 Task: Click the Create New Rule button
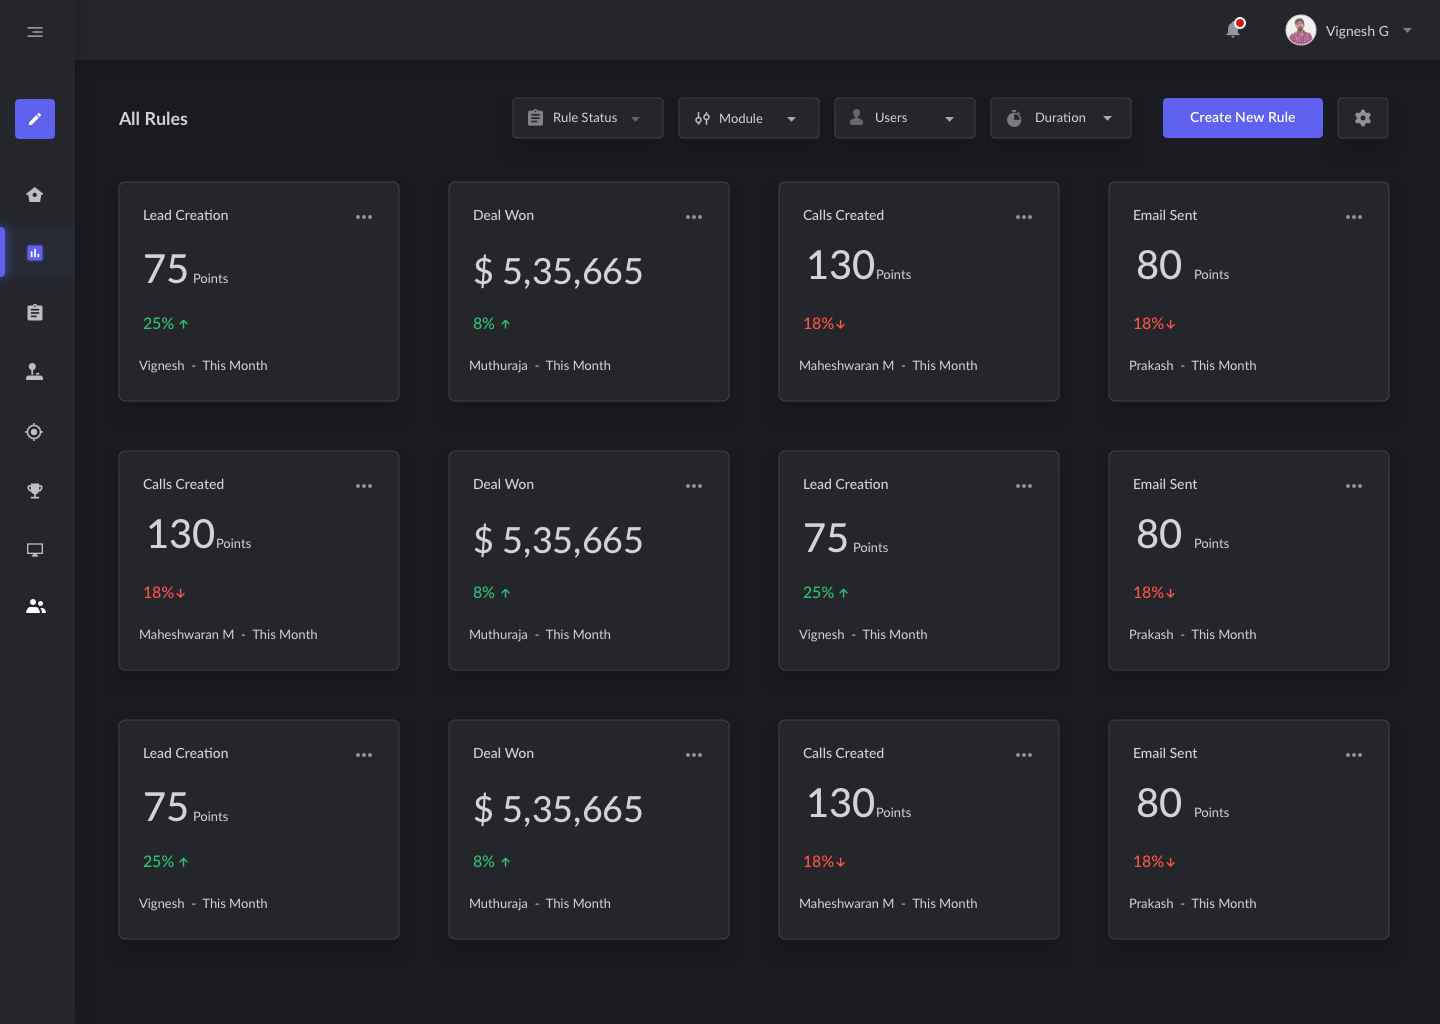[1243, 118]
